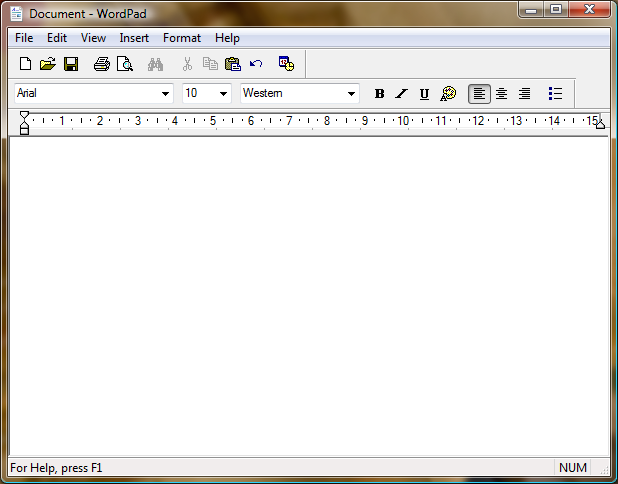This screenshot has width=618, height=484.
Task: Toggle Underline formatting
Action: pos(424,93)
